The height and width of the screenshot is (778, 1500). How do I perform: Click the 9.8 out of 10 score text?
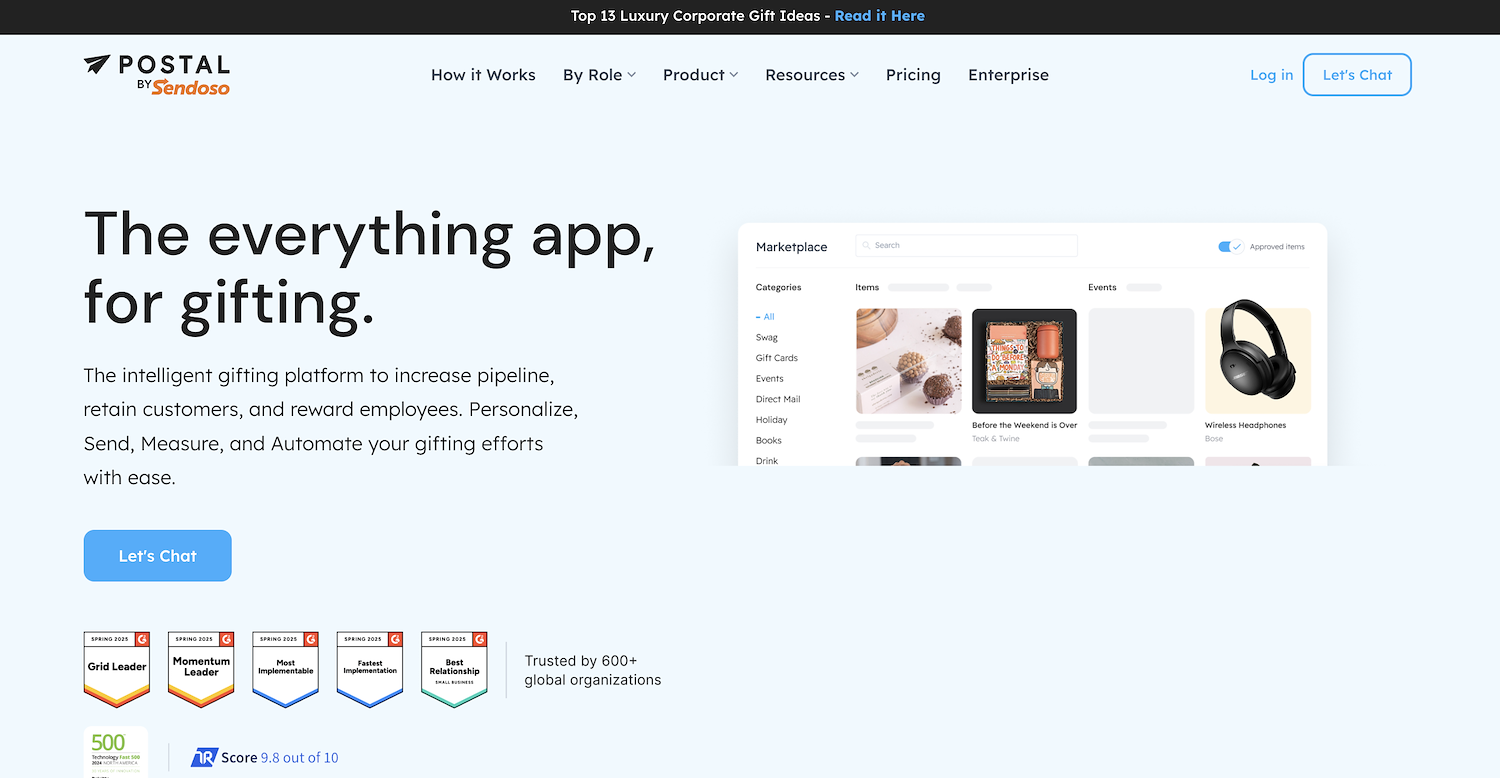pos(299,758)
